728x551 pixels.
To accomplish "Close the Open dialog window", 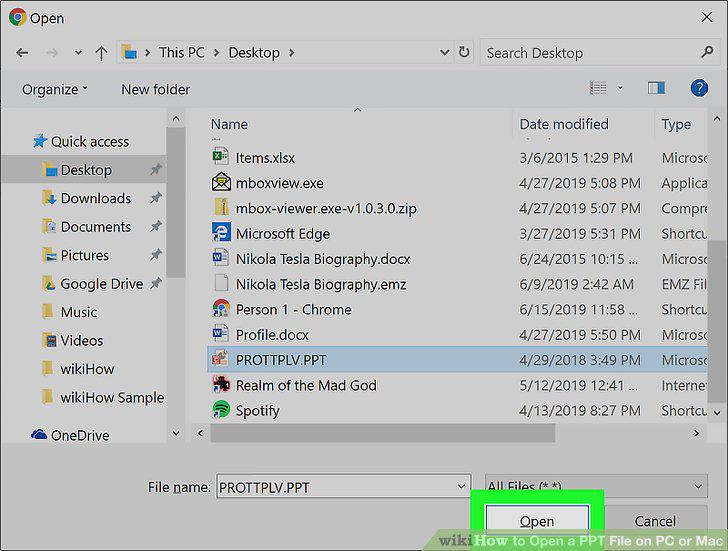I will pyautogui.click(x=706, y=17).
